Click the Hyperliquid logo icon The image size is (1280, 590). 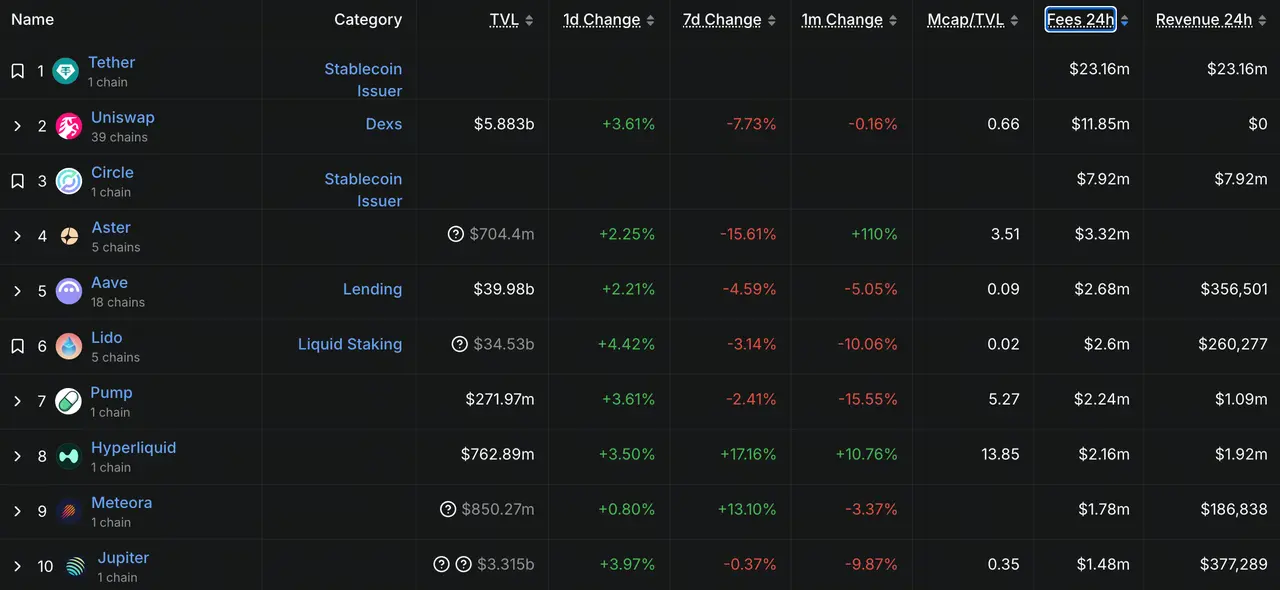(x=69, y=456)
